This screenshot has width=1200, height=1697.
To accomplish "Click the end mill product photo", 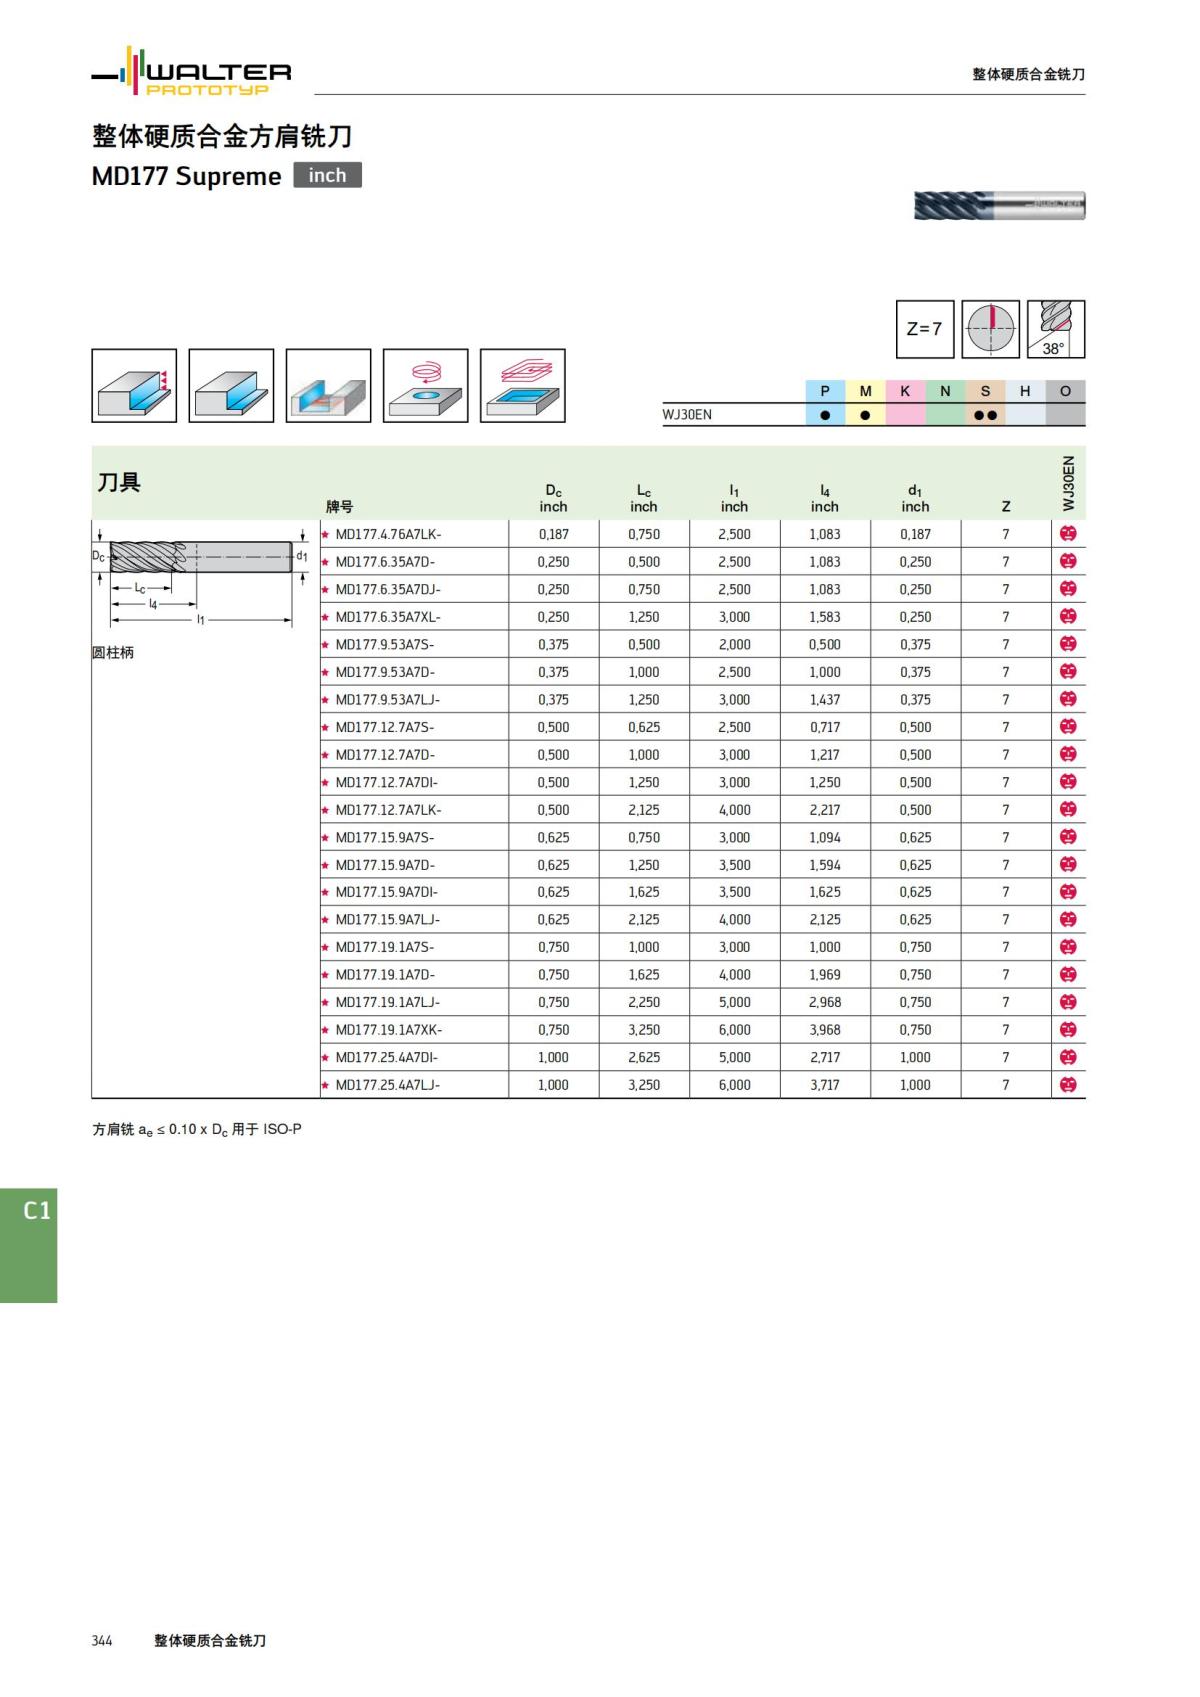I will 999,205.
